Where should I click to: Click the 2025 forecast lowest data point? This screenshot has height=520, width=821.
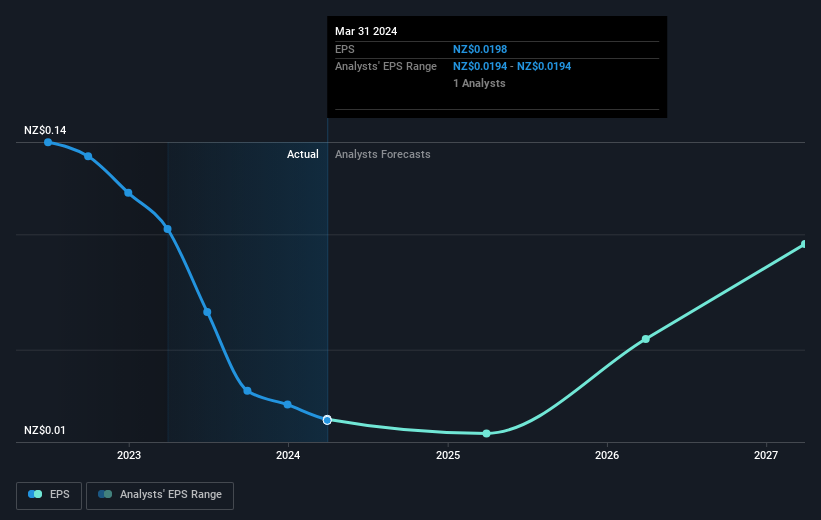486,433
